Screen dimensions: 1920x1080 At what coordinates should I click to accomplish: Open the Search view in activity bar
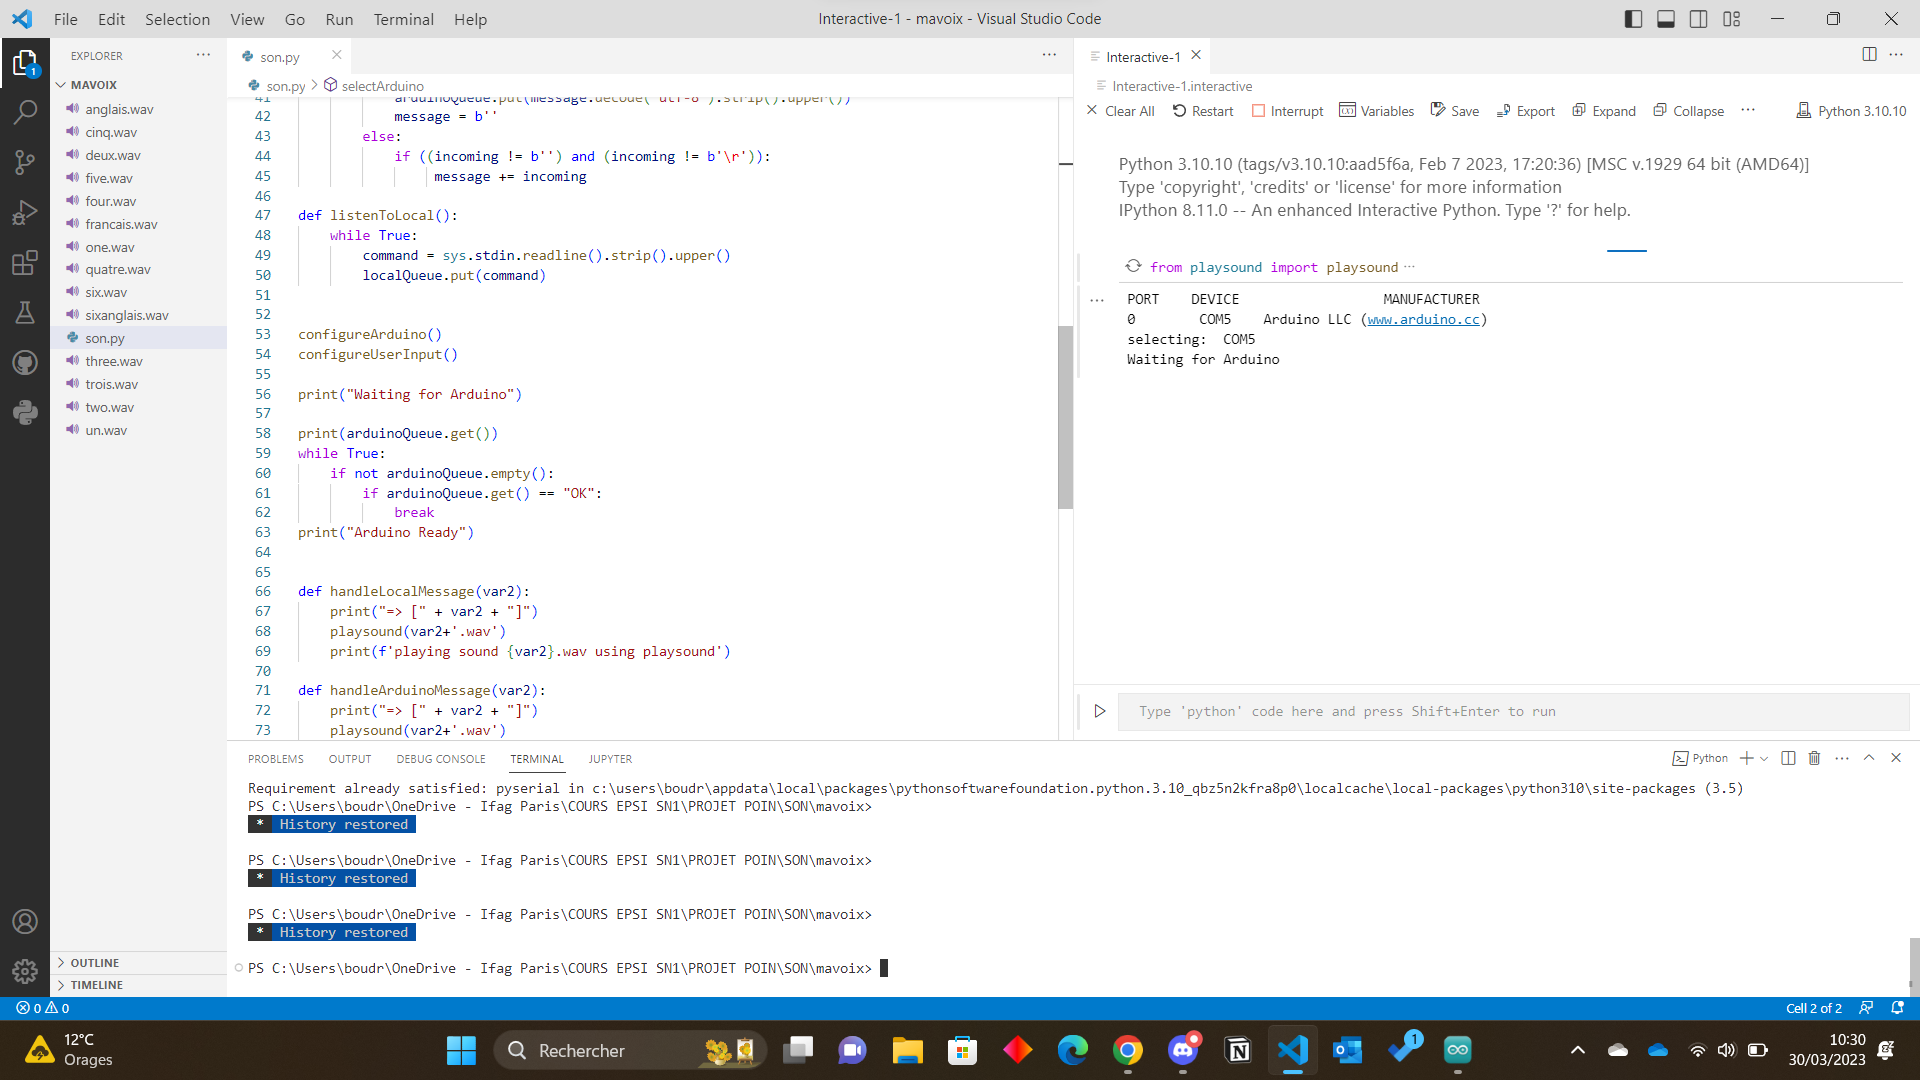pos(25,112)
